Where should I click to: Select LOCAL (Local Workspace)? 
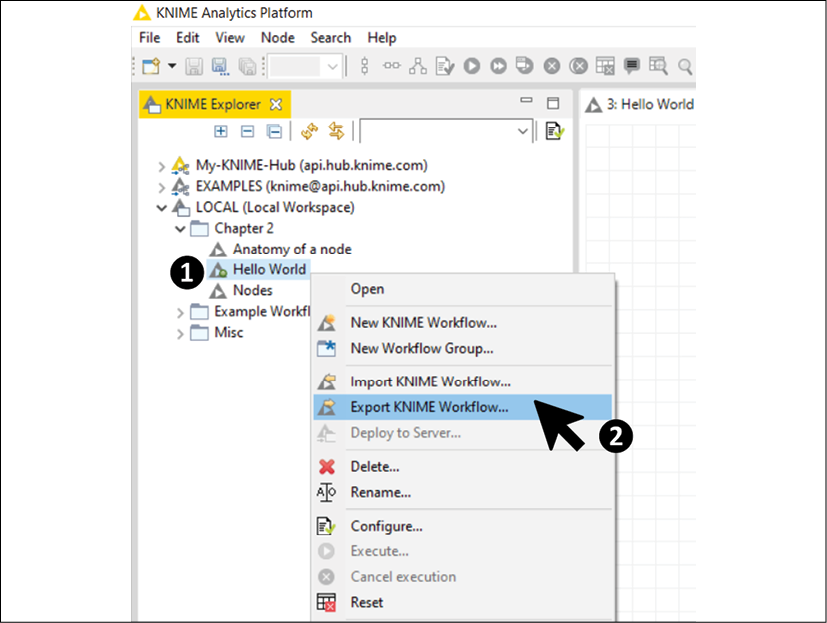[275, 207]
